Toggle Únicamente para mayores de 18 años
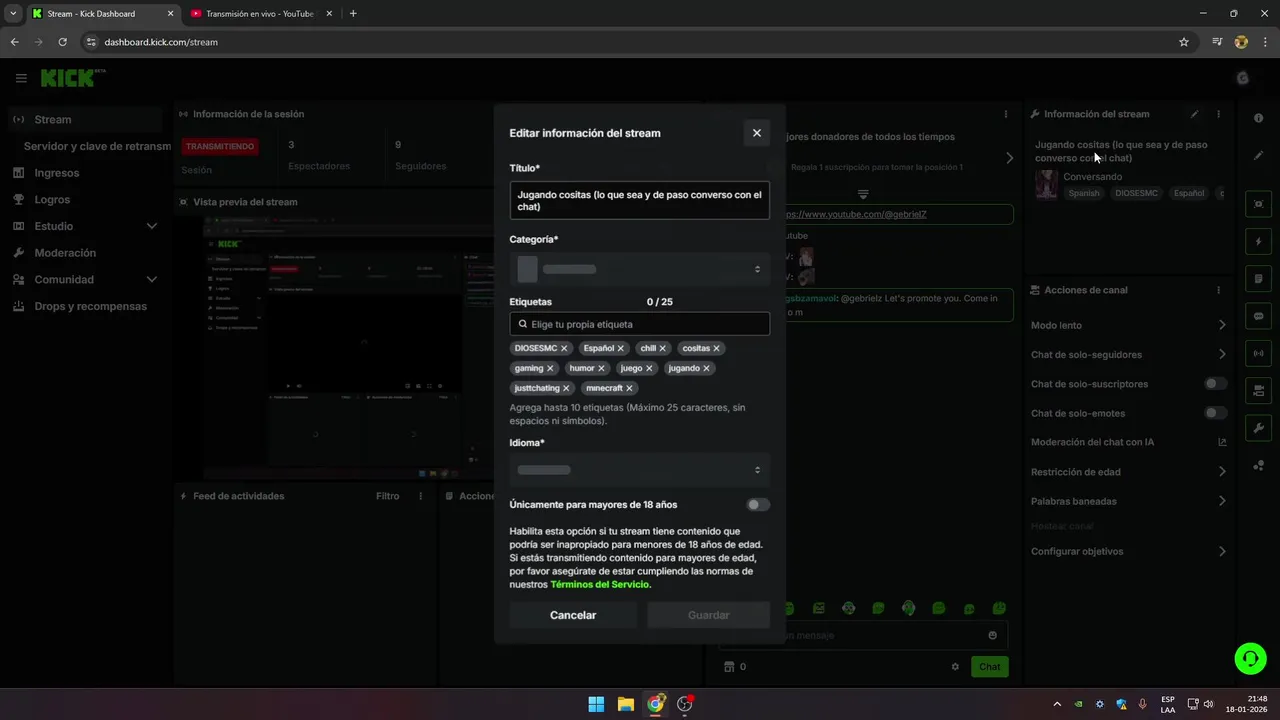Screen dimensions: 1280x720 click(758, 505)
